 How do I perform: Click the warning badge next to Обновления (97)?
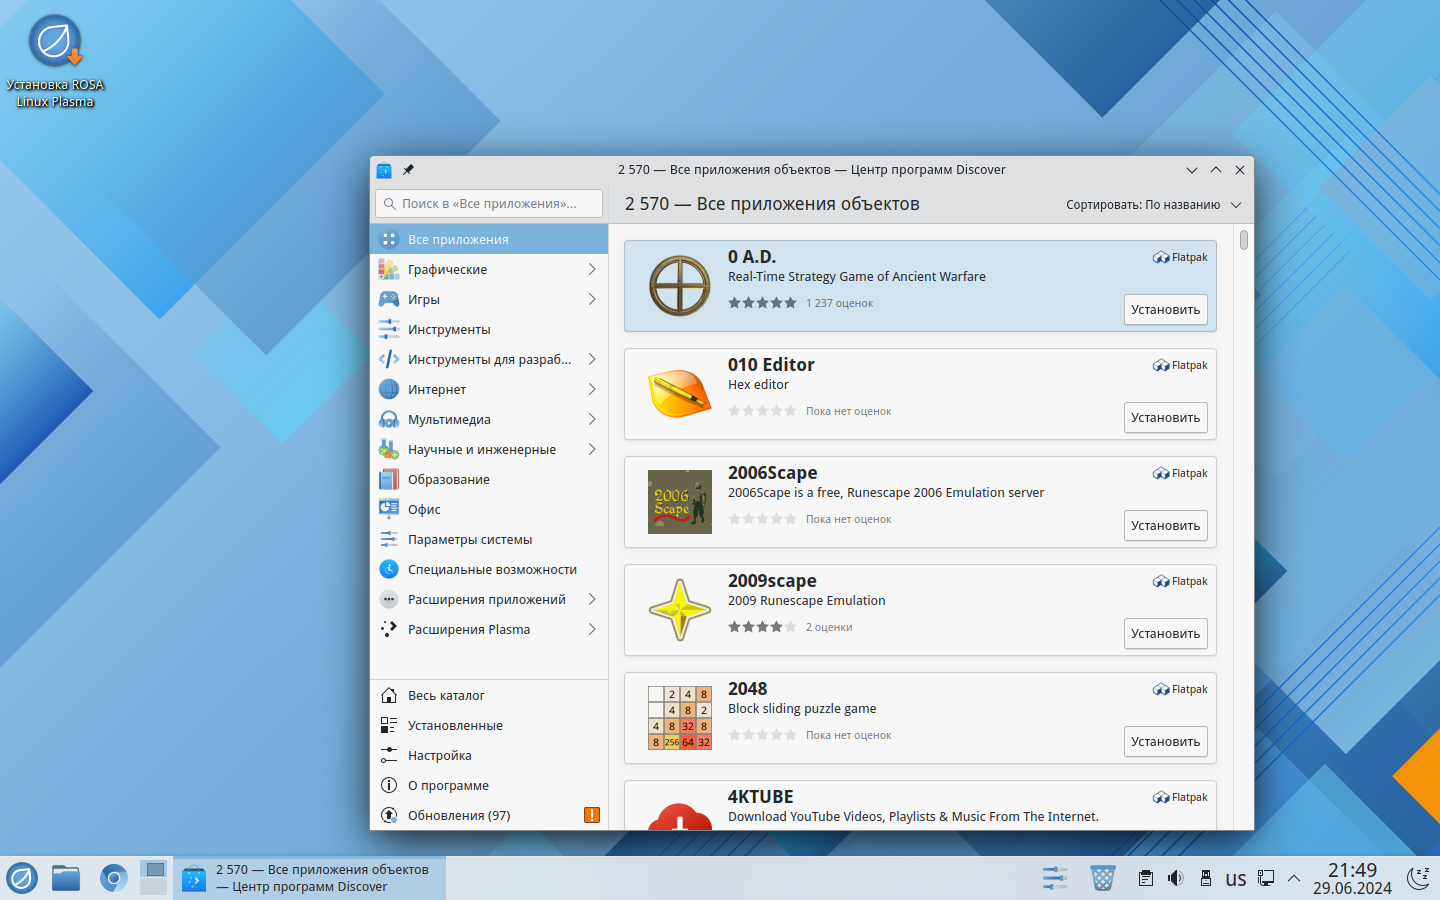tap(592, 815)
